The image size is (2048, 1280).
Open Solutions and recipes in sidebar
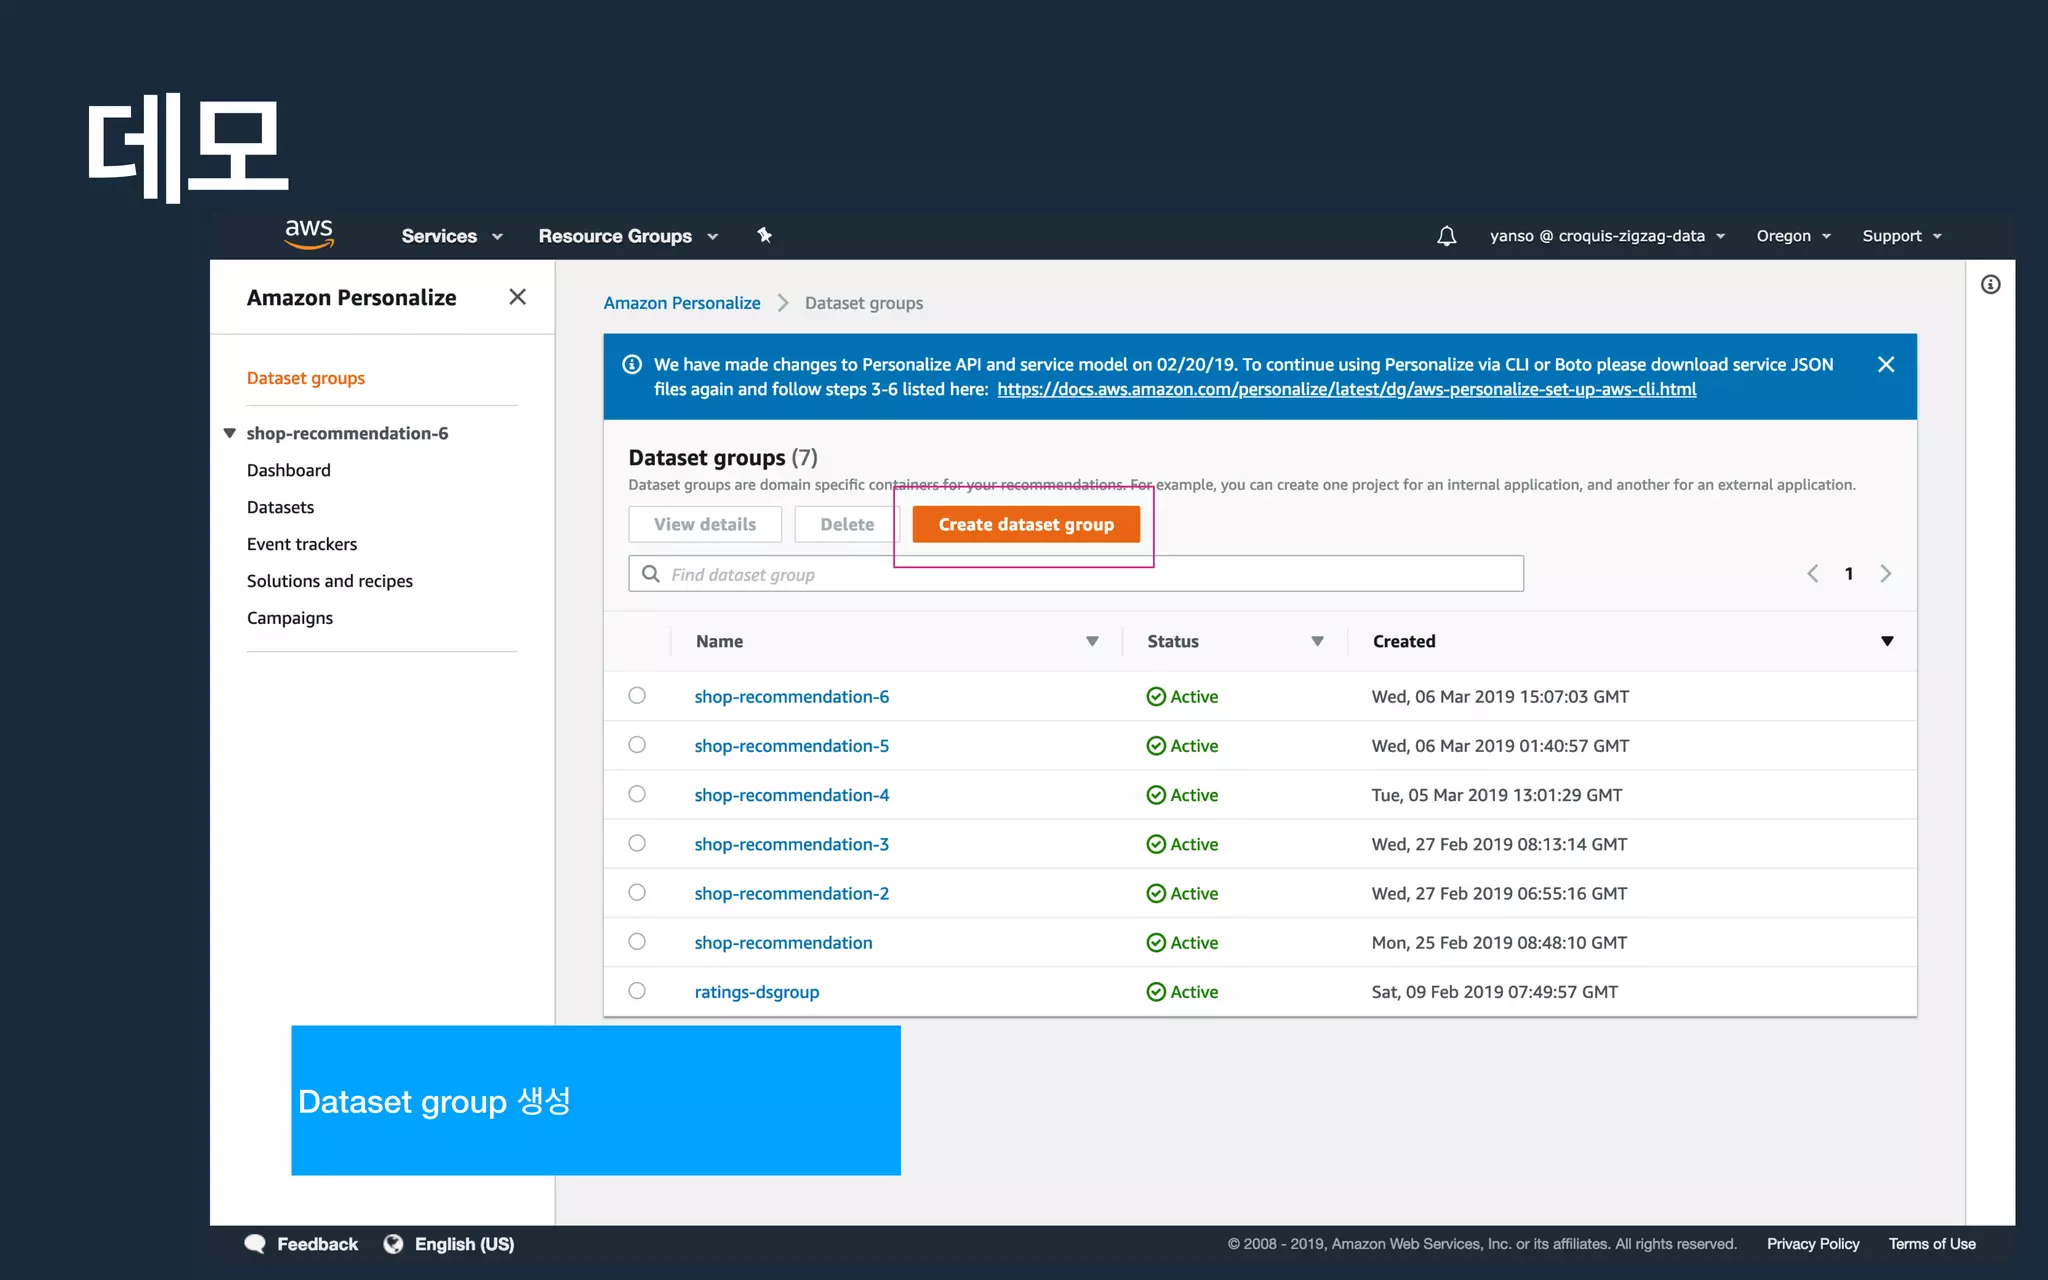point(329,581)
